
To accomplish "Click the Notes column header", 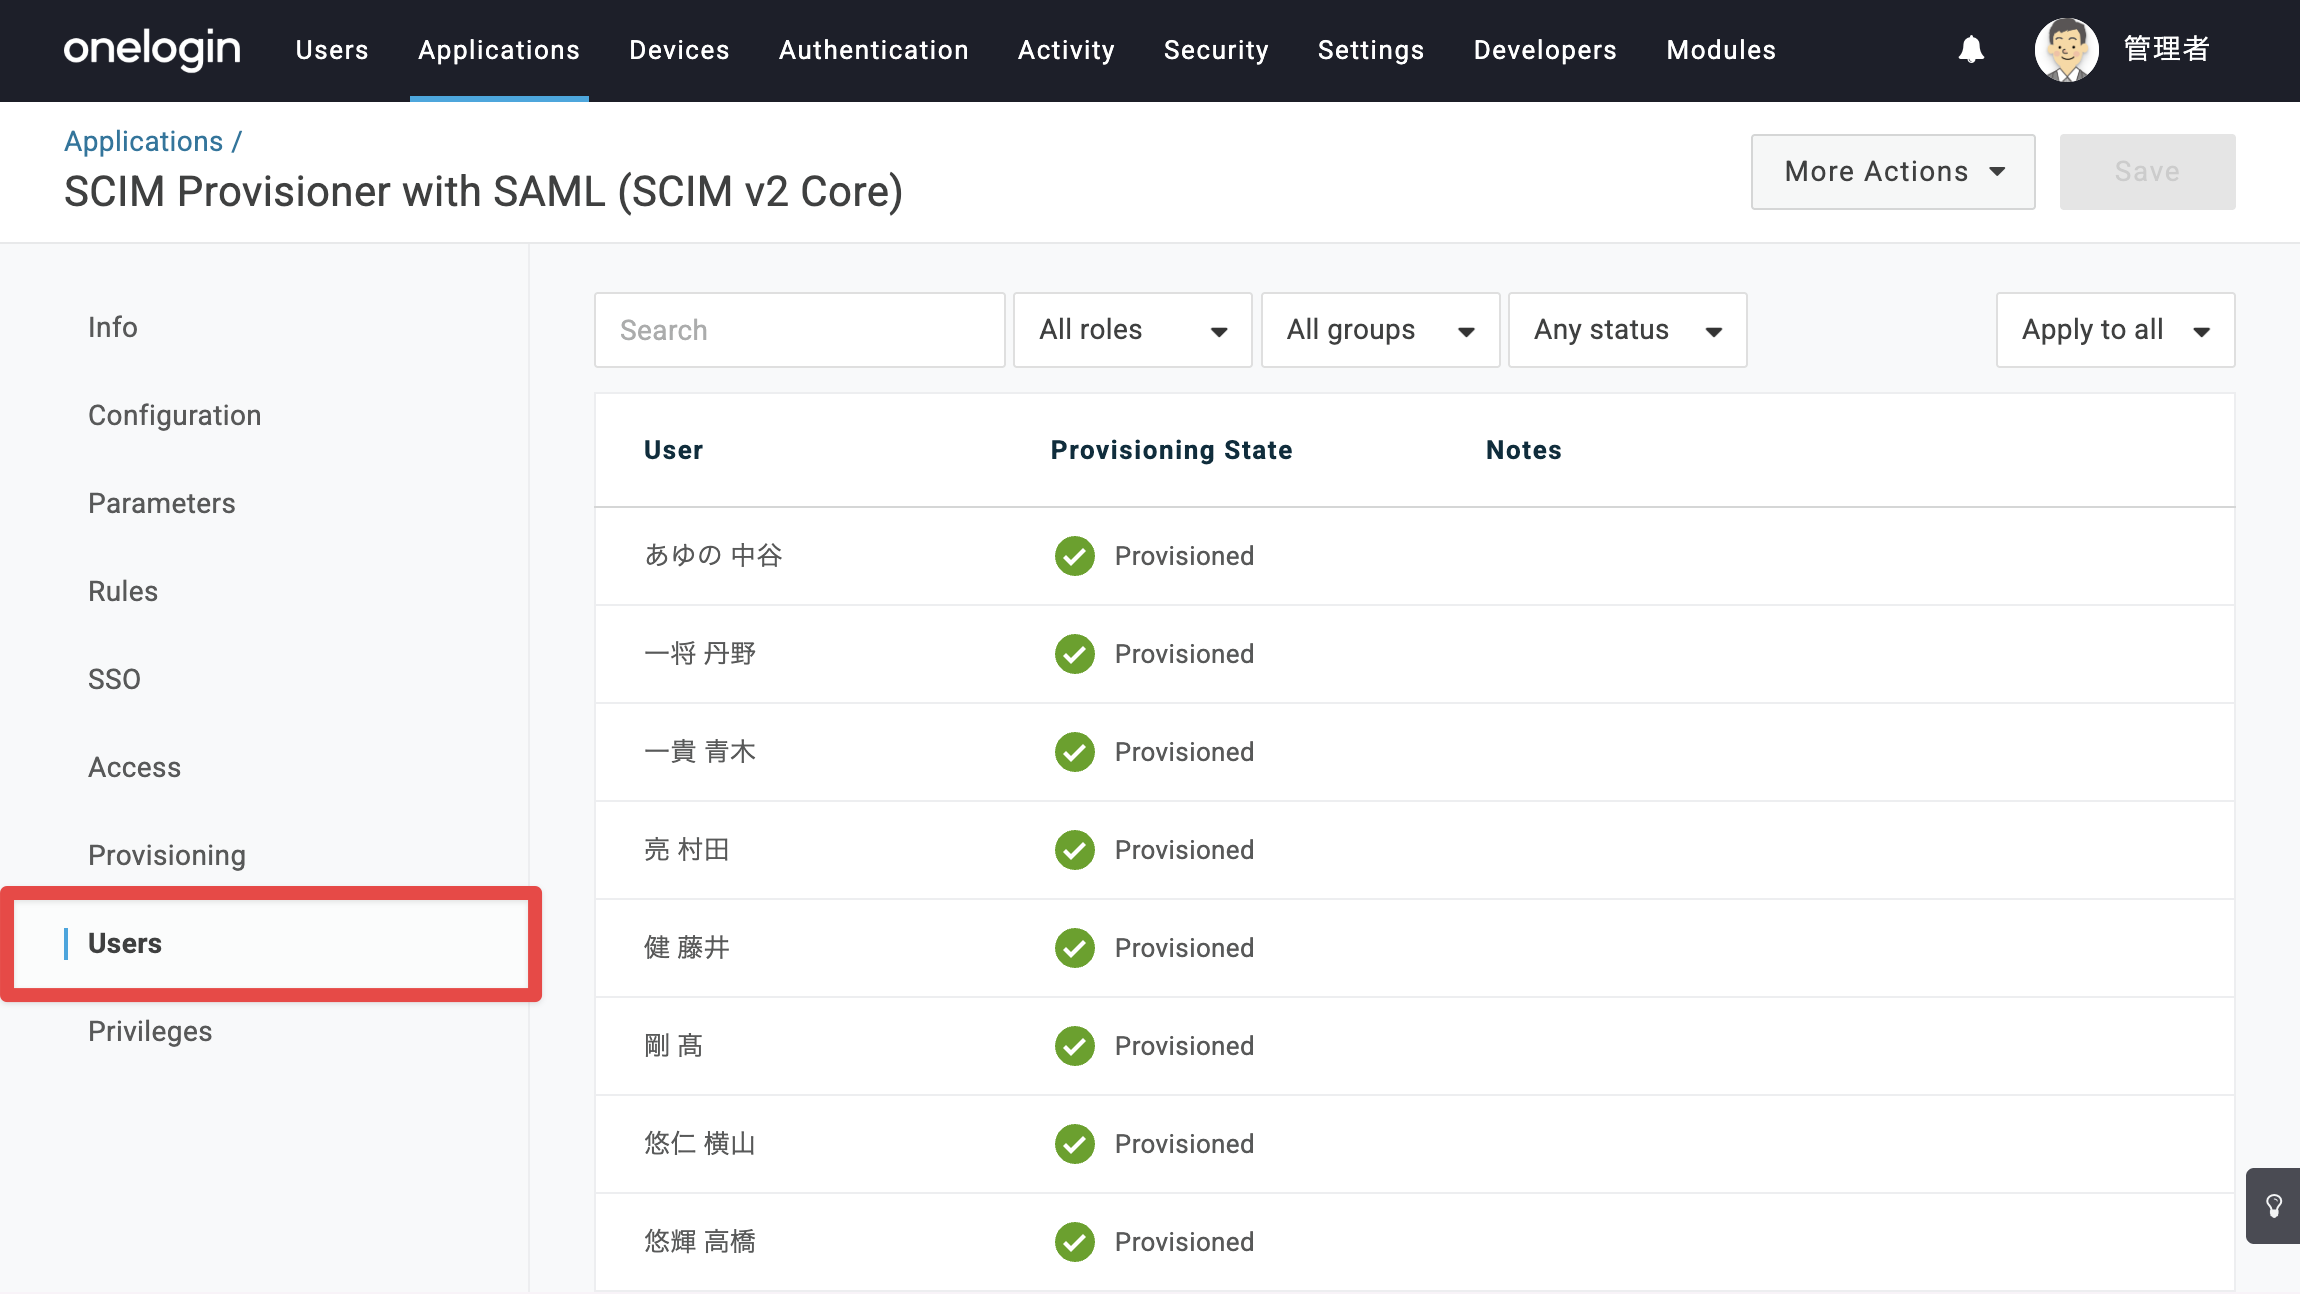I will click(x=1523, y=450).
